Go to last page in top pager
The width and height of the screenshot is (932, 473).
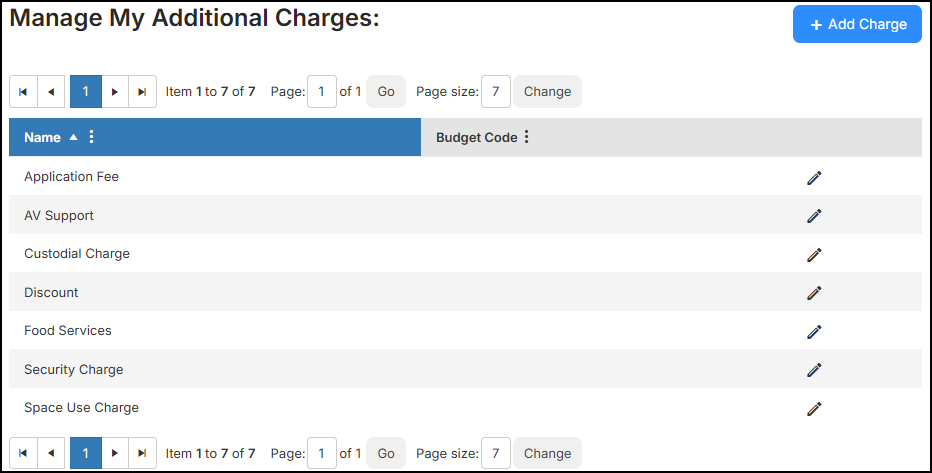coord(142,92)
